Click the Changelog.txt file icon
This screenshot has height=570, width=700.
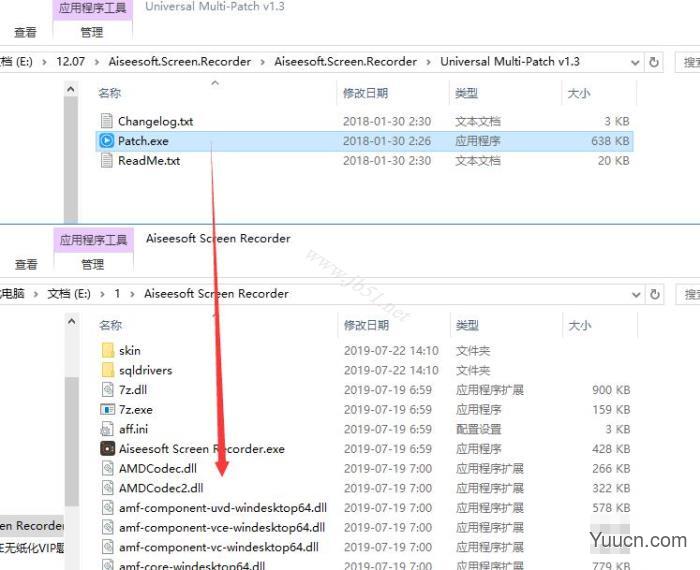pyautogui.click(x=107, y=121)
